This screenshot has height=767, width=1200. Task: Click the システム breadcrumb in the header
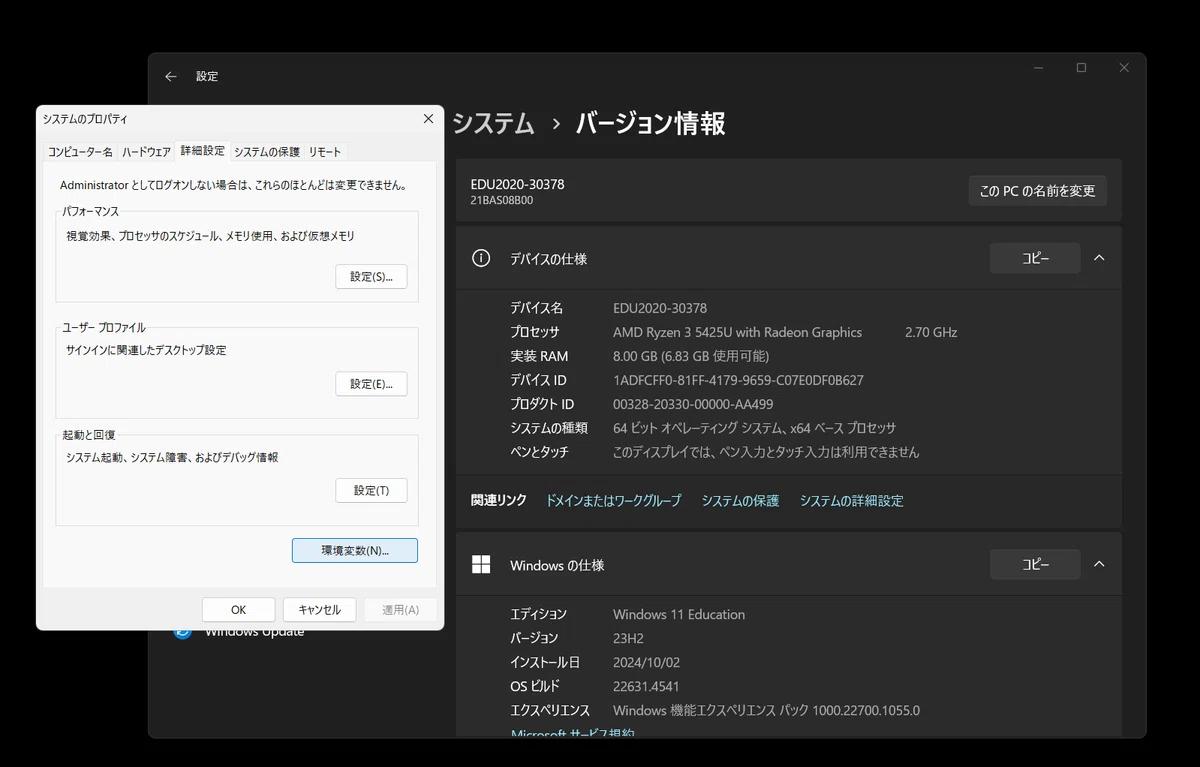click(x=493, y=124)
